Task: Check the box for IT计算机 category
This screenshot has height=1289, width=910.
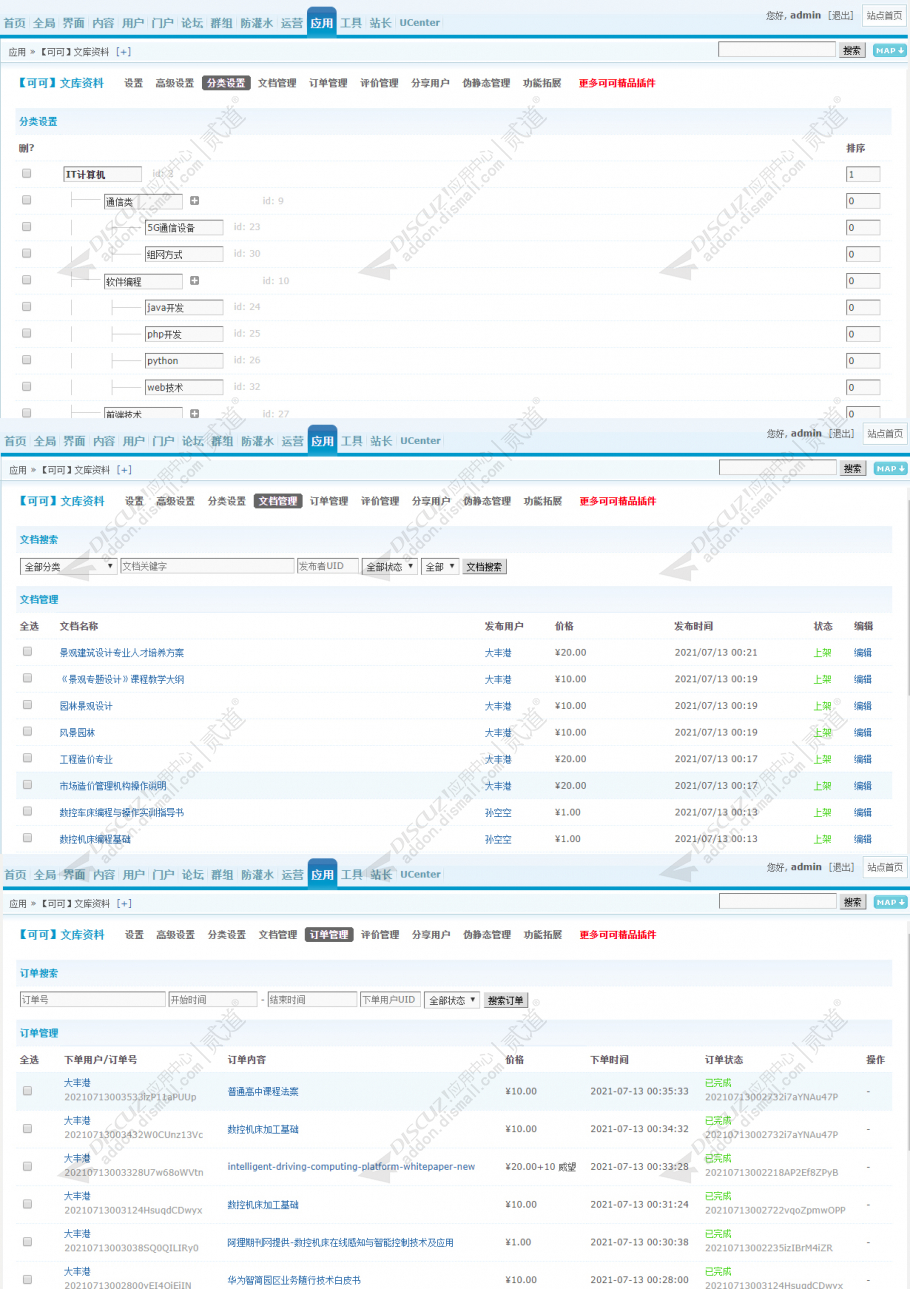Action: tap(27, 173)
